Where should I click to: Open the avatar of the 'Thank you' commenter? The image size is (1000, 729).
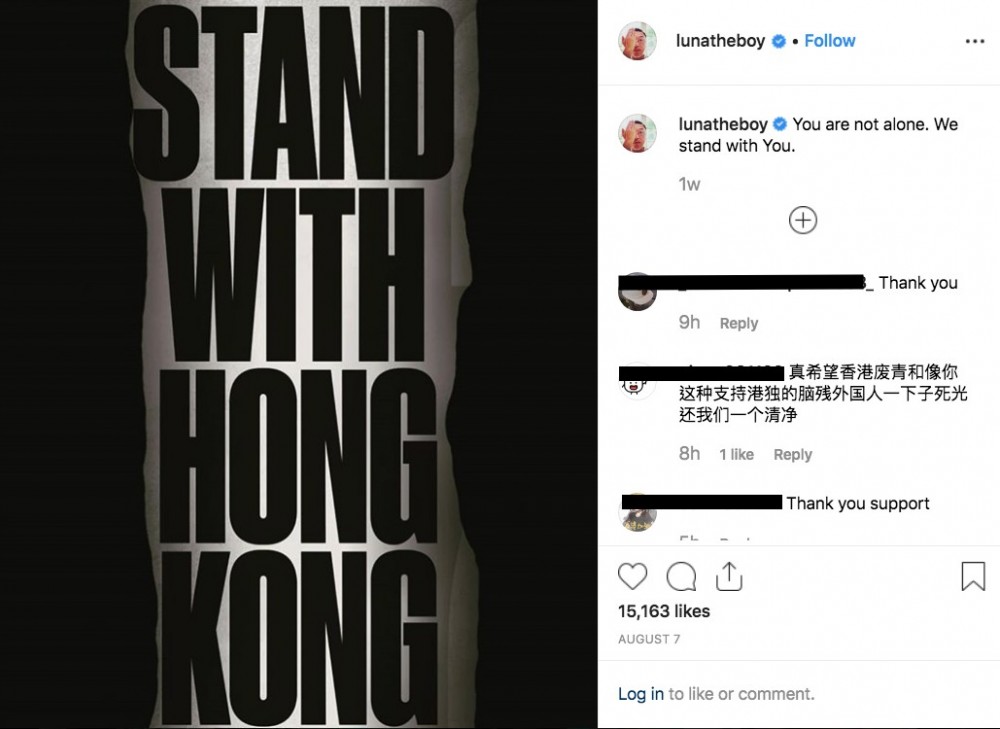point(637,292)
